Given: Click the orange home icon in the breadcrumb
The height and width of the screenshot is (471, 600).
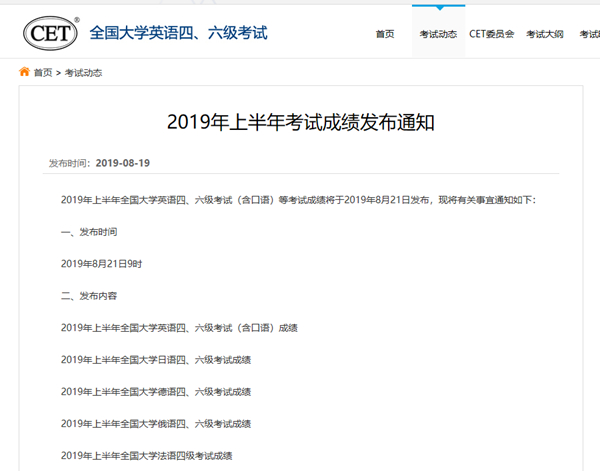Looking at the screenshot, I should [24, 73].
